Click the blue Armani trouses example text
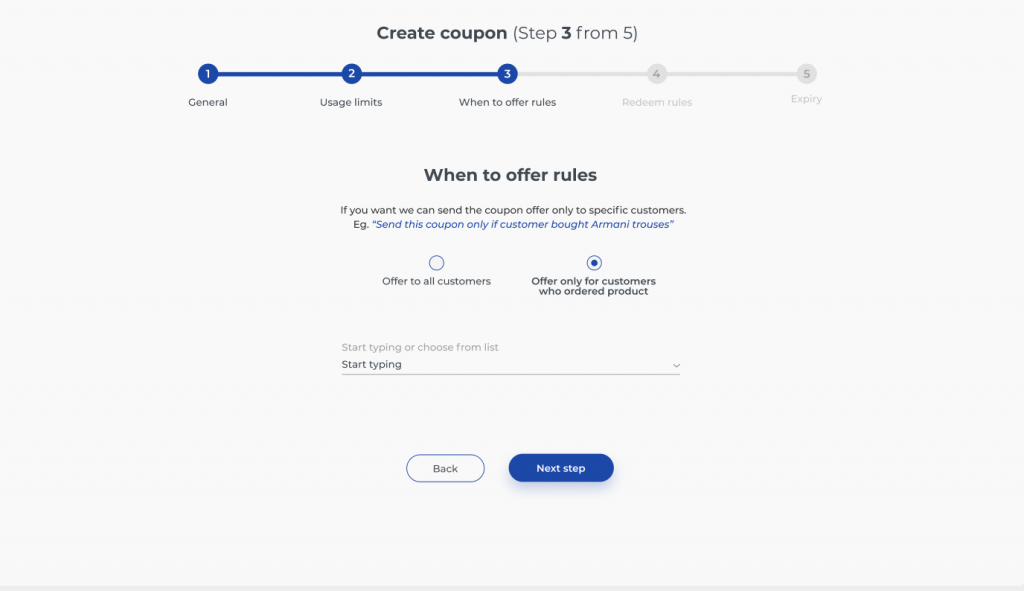The height and width of the screenshot is (591, 1024). (x=522, y=224)
